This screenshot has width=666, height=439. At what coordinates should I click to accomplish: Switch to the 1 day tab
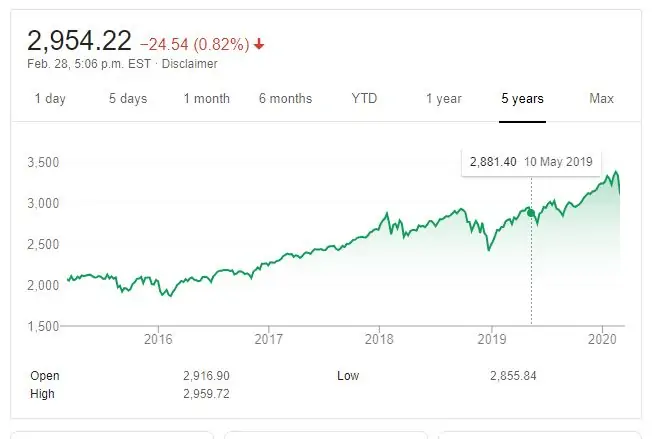tap(50, 98)
